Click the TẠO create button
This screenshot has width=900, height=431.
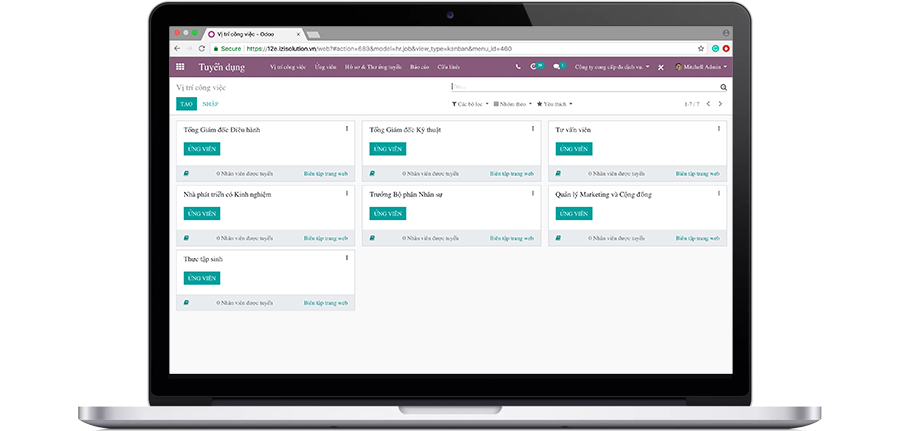(x=187, y=104)
